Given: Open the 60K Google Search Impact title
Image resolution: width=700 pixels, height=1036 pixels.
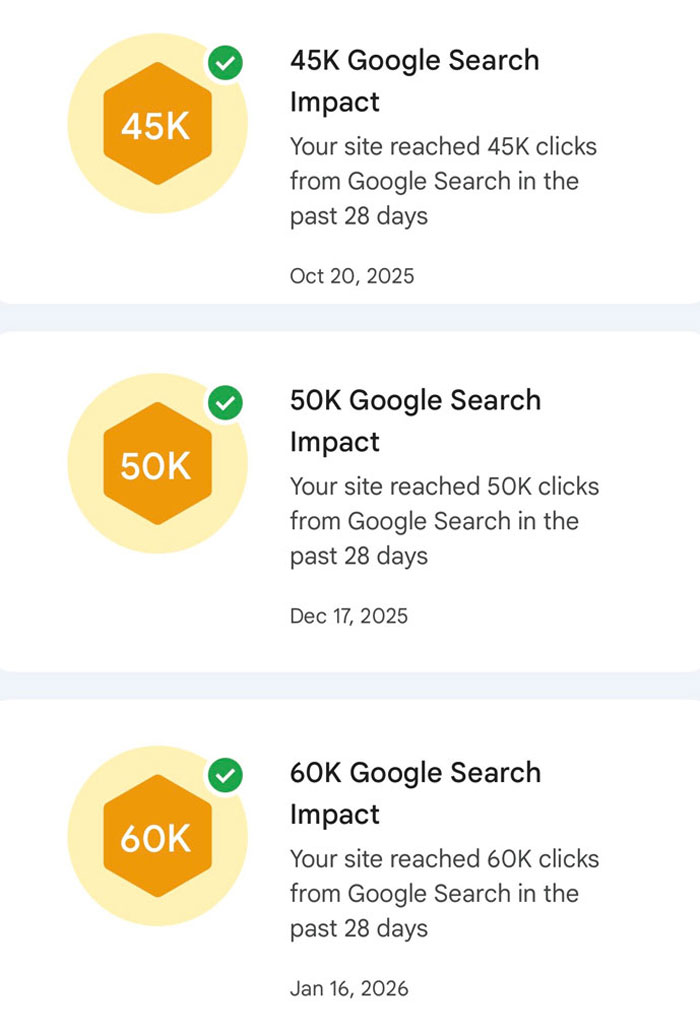Looking at the screenshot, I should click(x=414, y=793).
